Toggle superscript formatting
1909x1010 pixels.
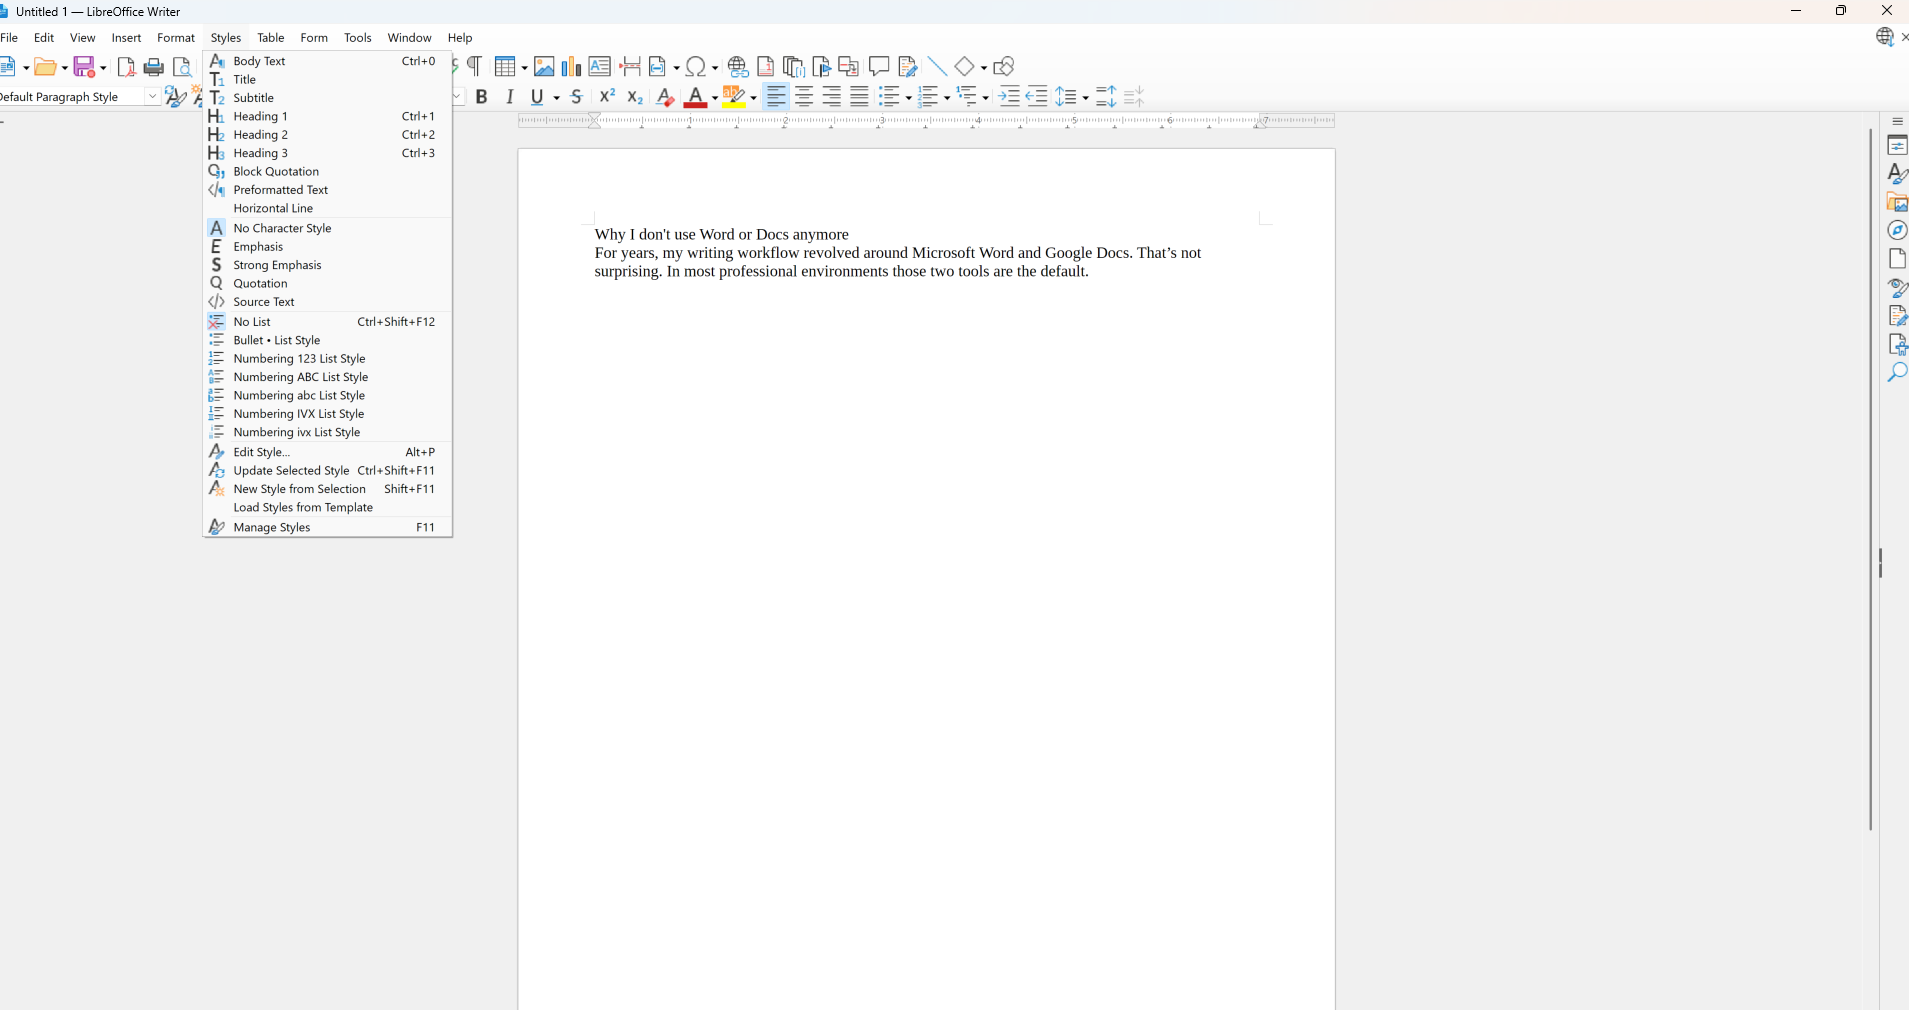(x=607, y=96)
